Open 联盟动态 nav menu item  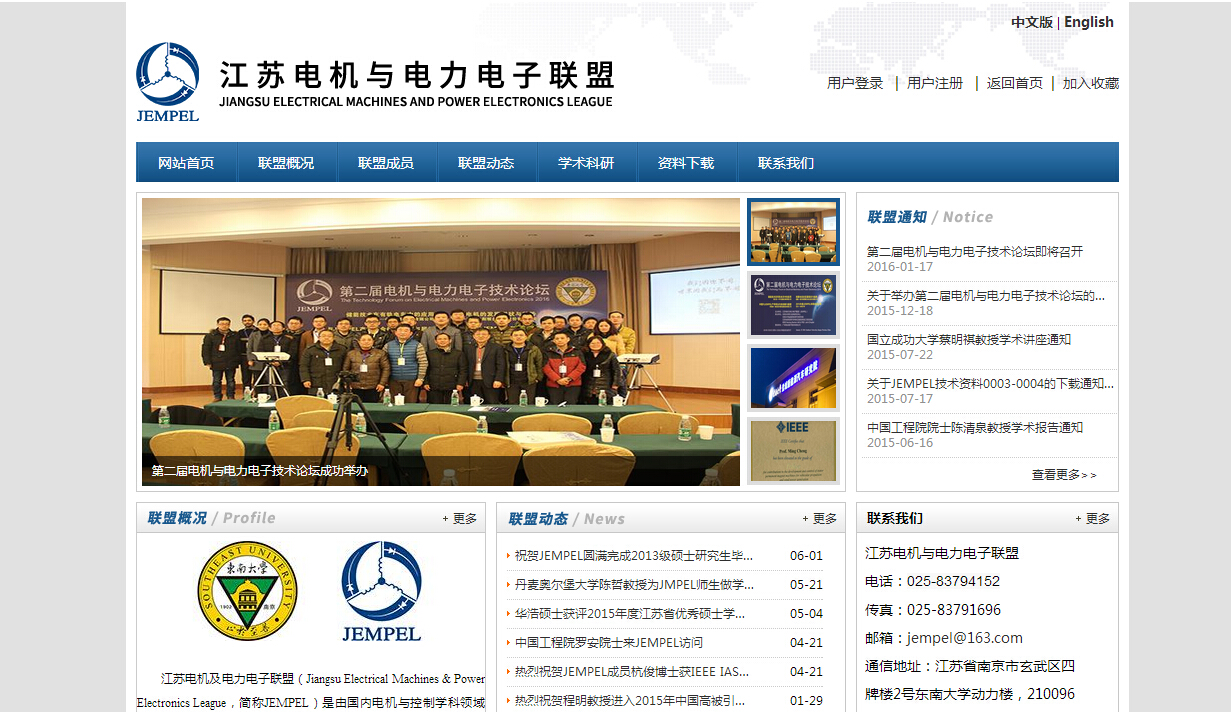(x=486, y=163)
